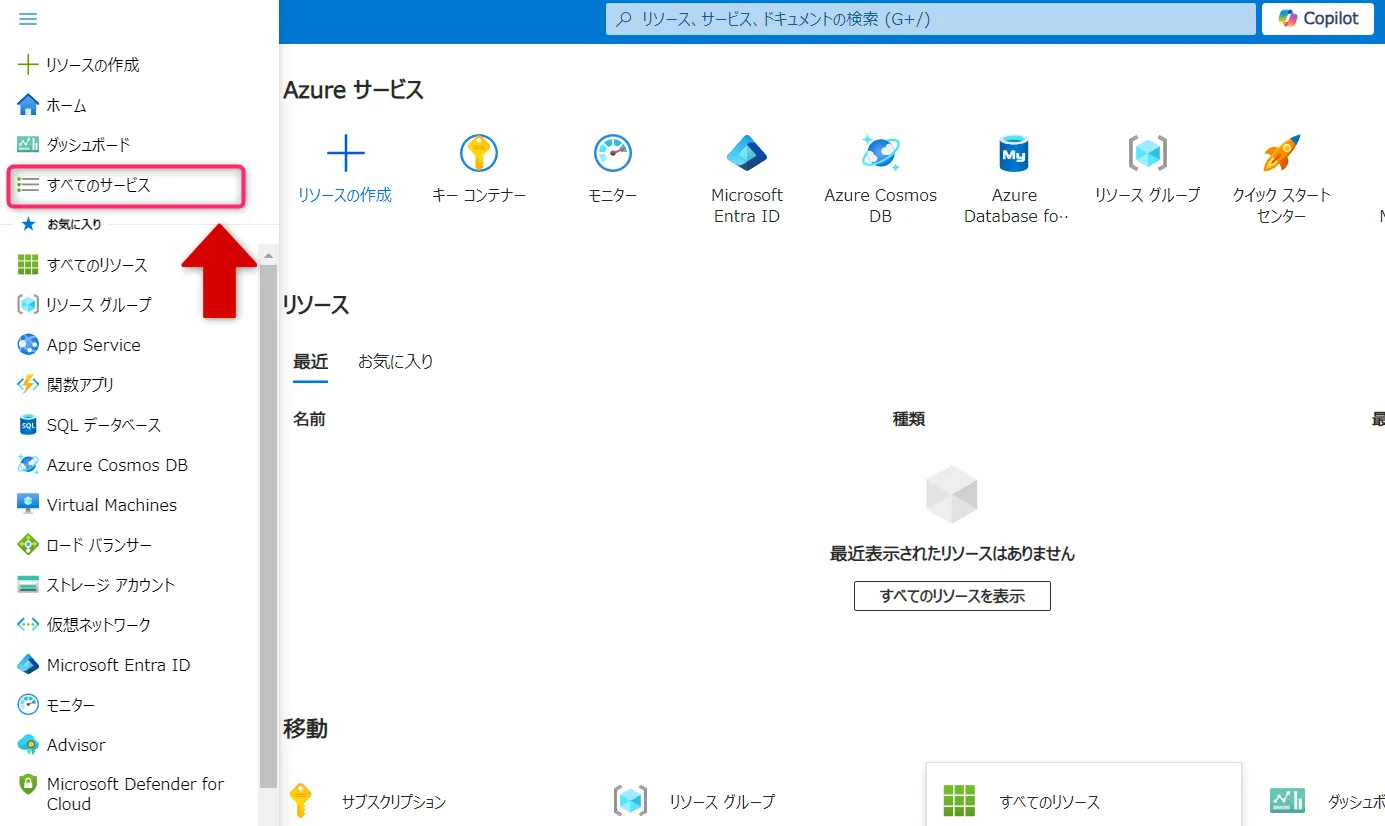Screen dimensions: 1385x826
Task: Click the sidebar scrollbar up arrow
Action: coord(268,256)
